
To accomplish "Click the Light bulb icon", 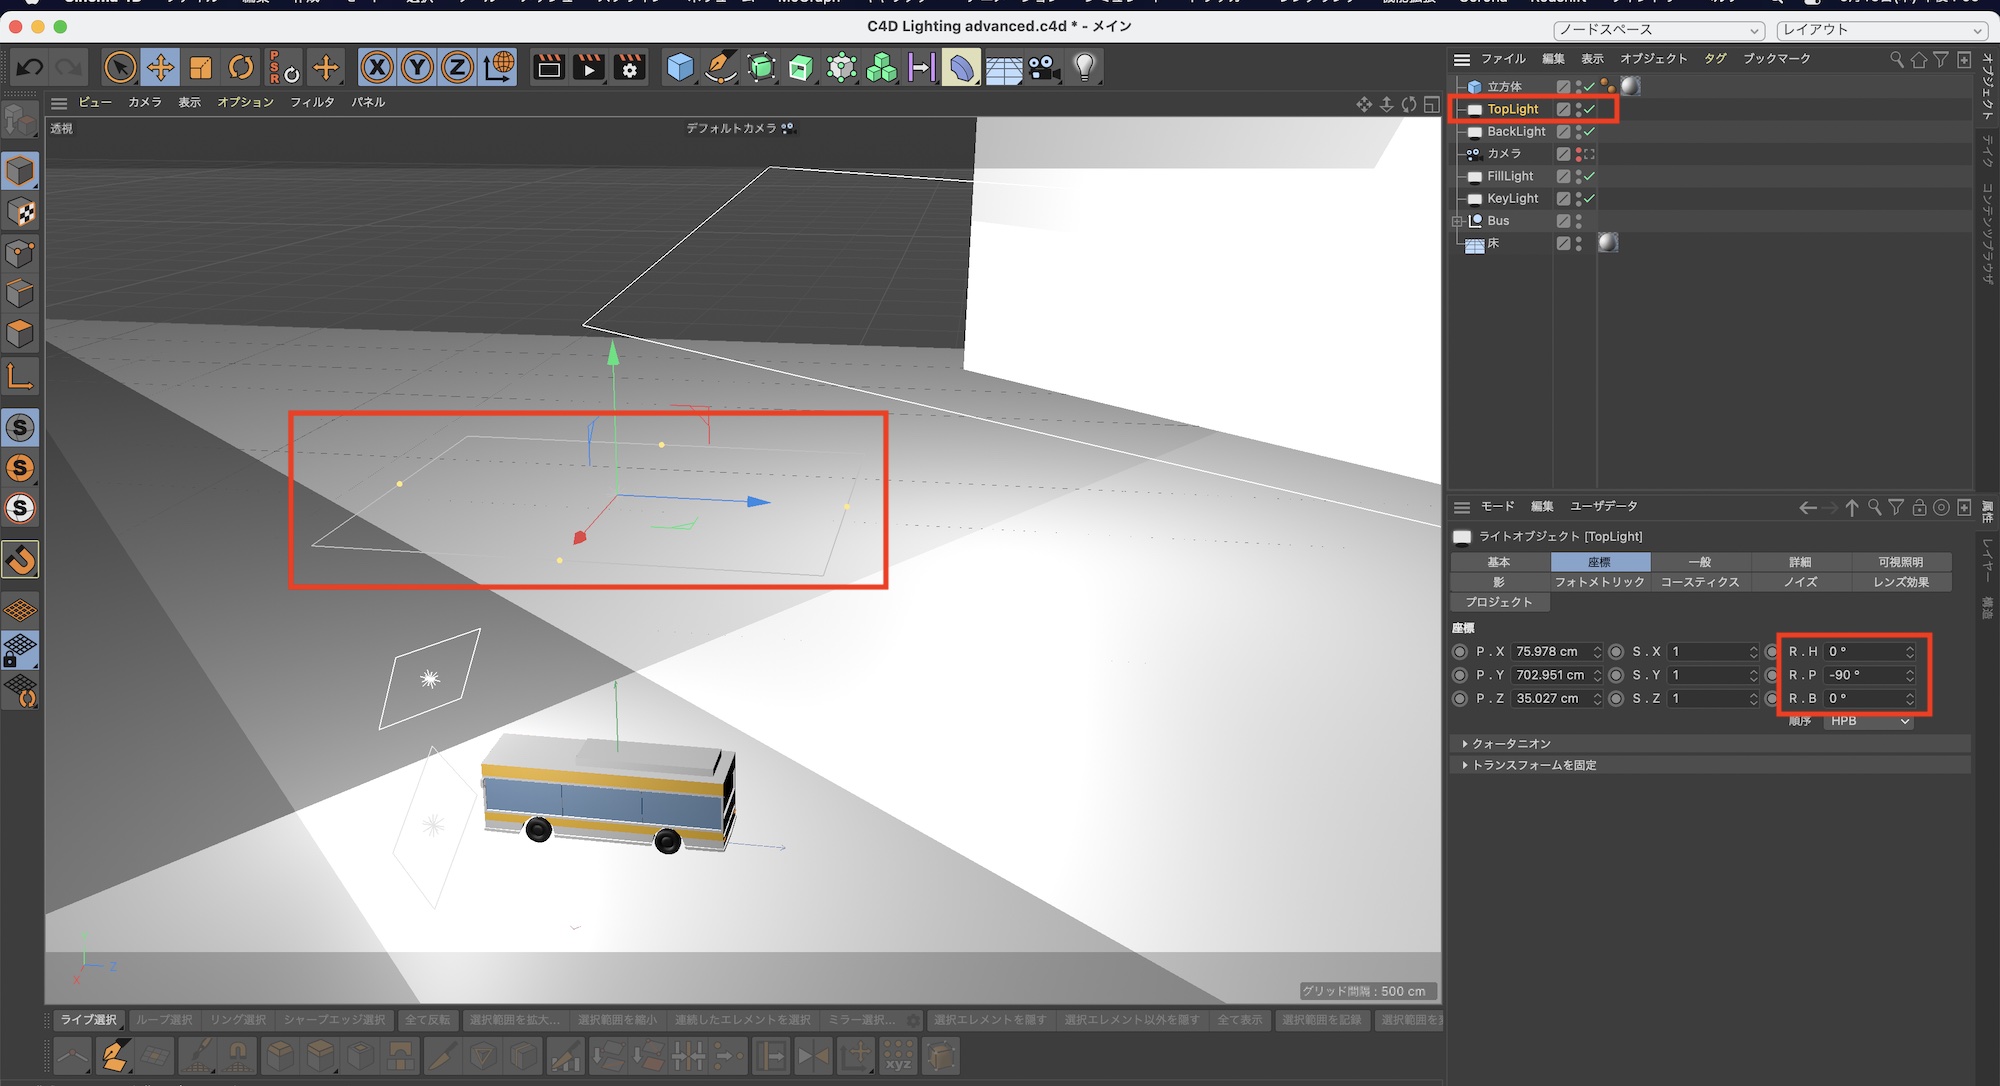I will (x=1084, y=67).
